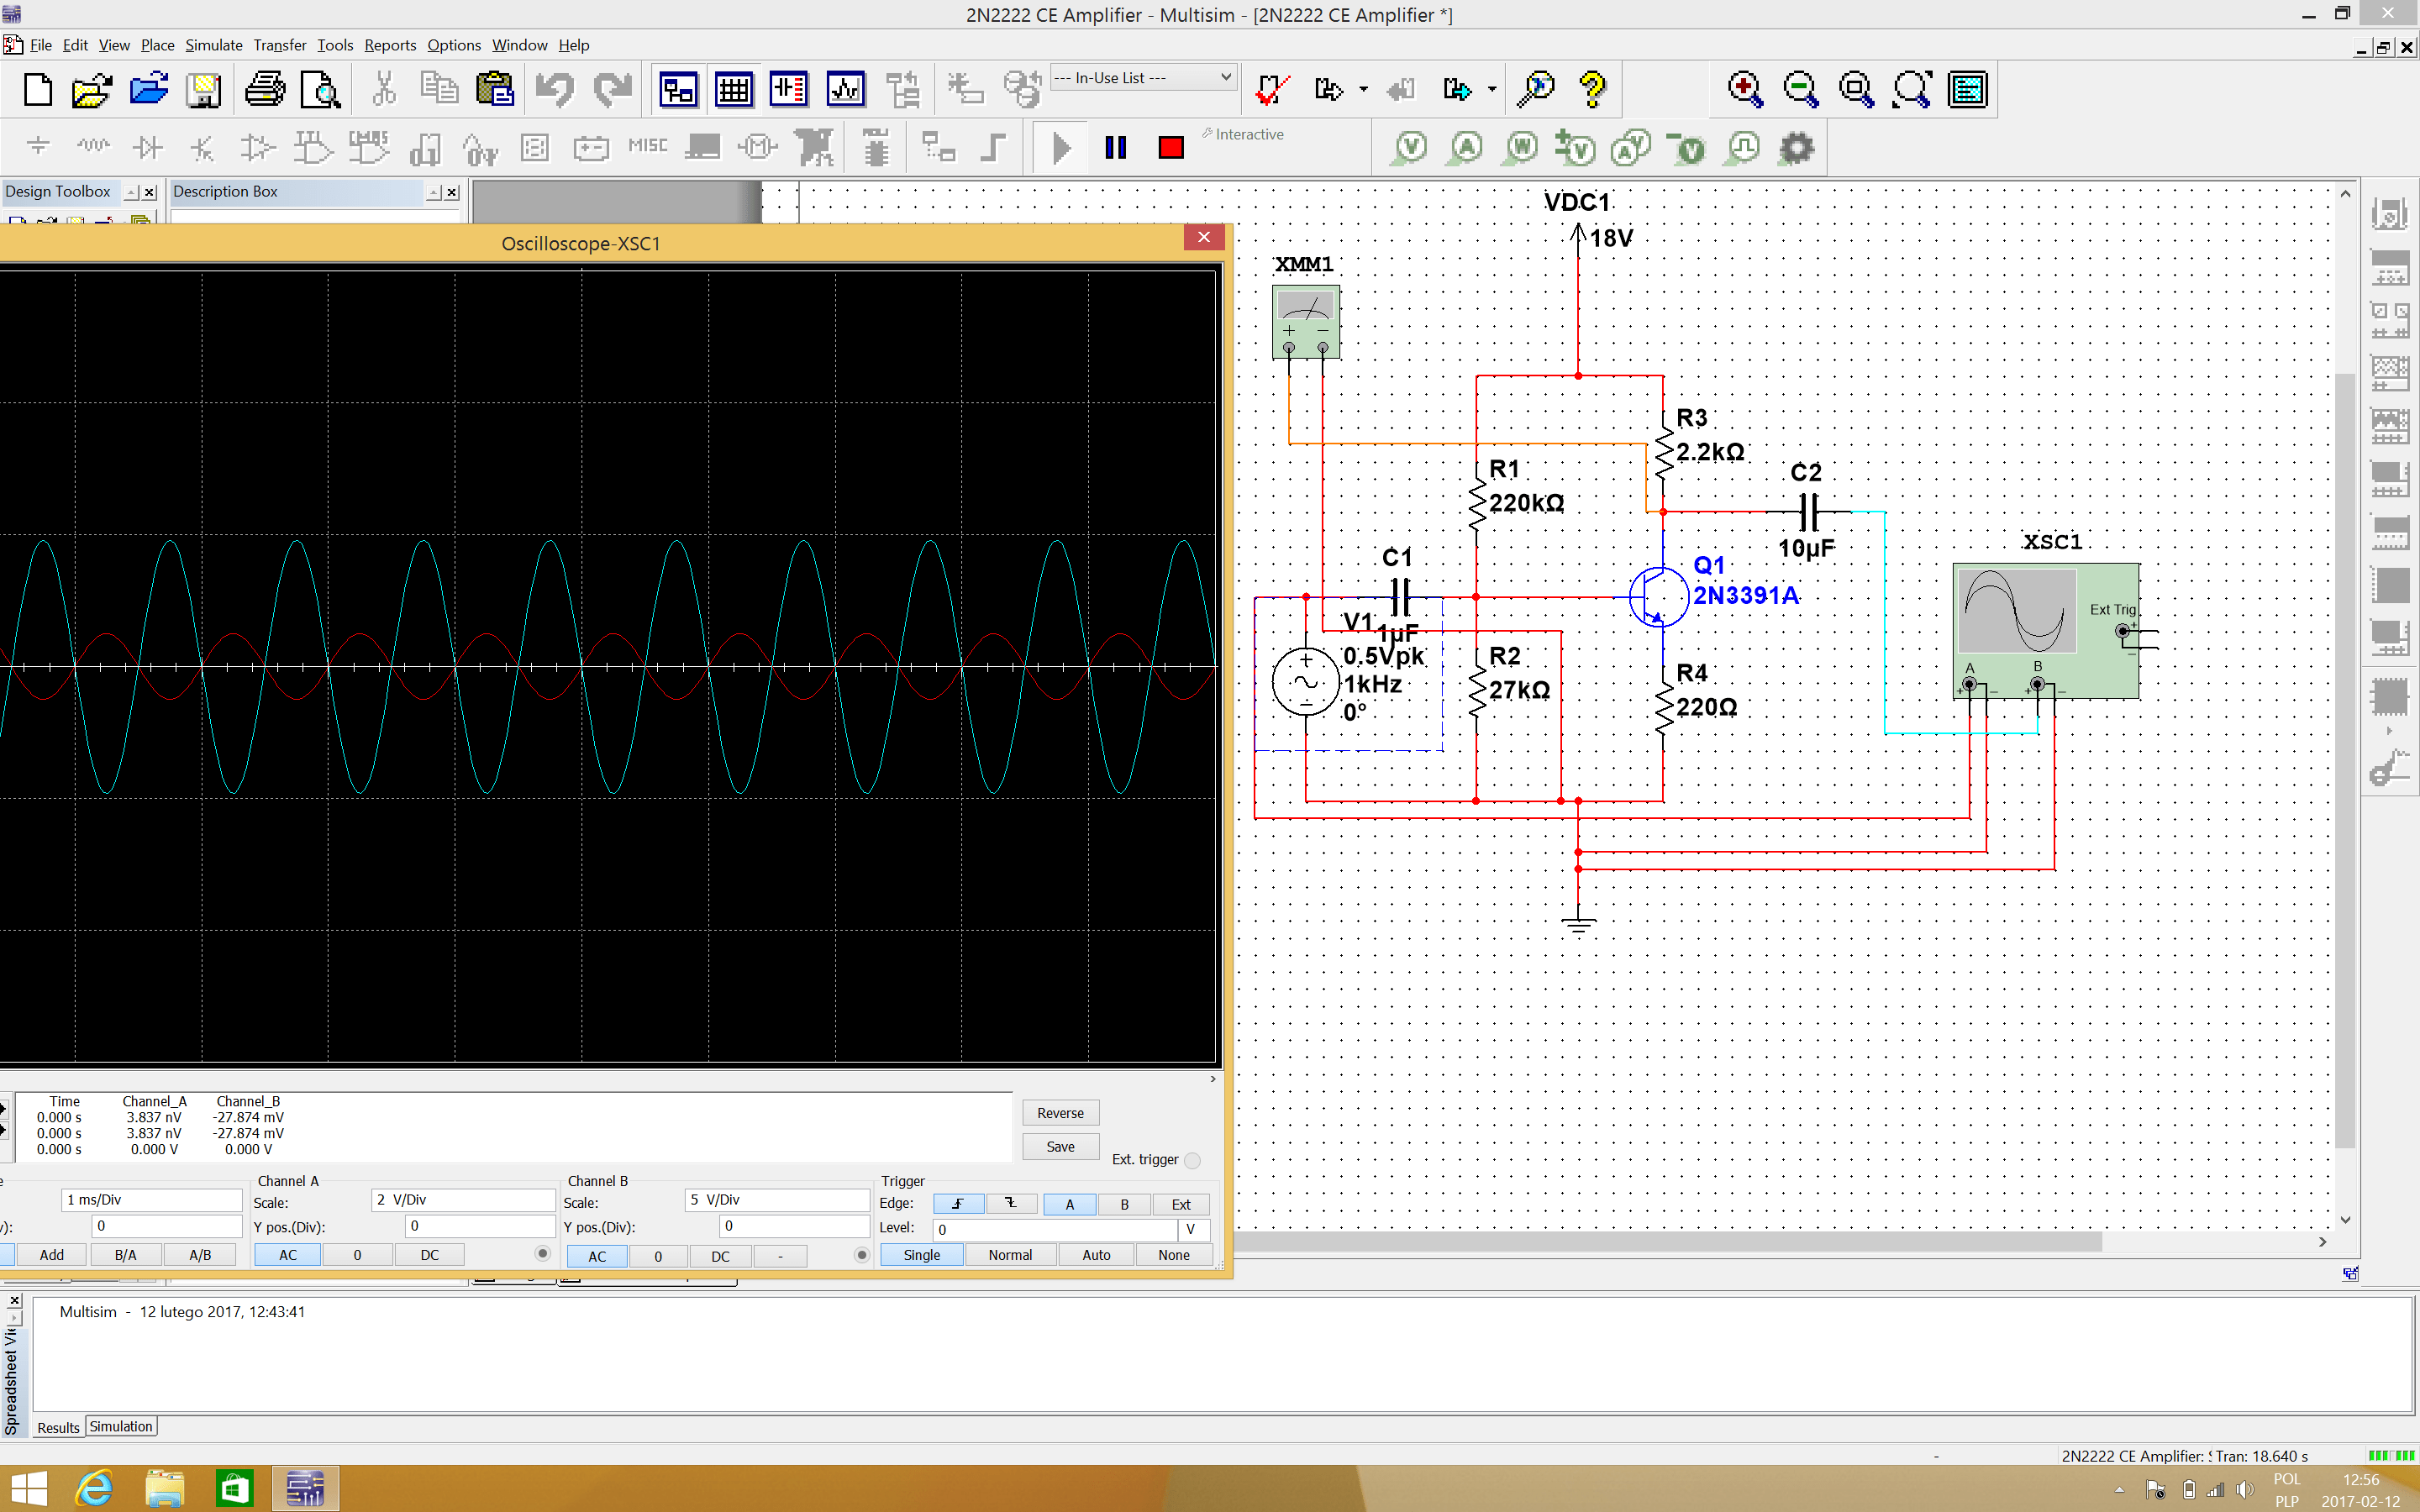2420x1512 pixels.
Task: Click the Reverse button in oscilloscope
Action: [1060, 1113]
